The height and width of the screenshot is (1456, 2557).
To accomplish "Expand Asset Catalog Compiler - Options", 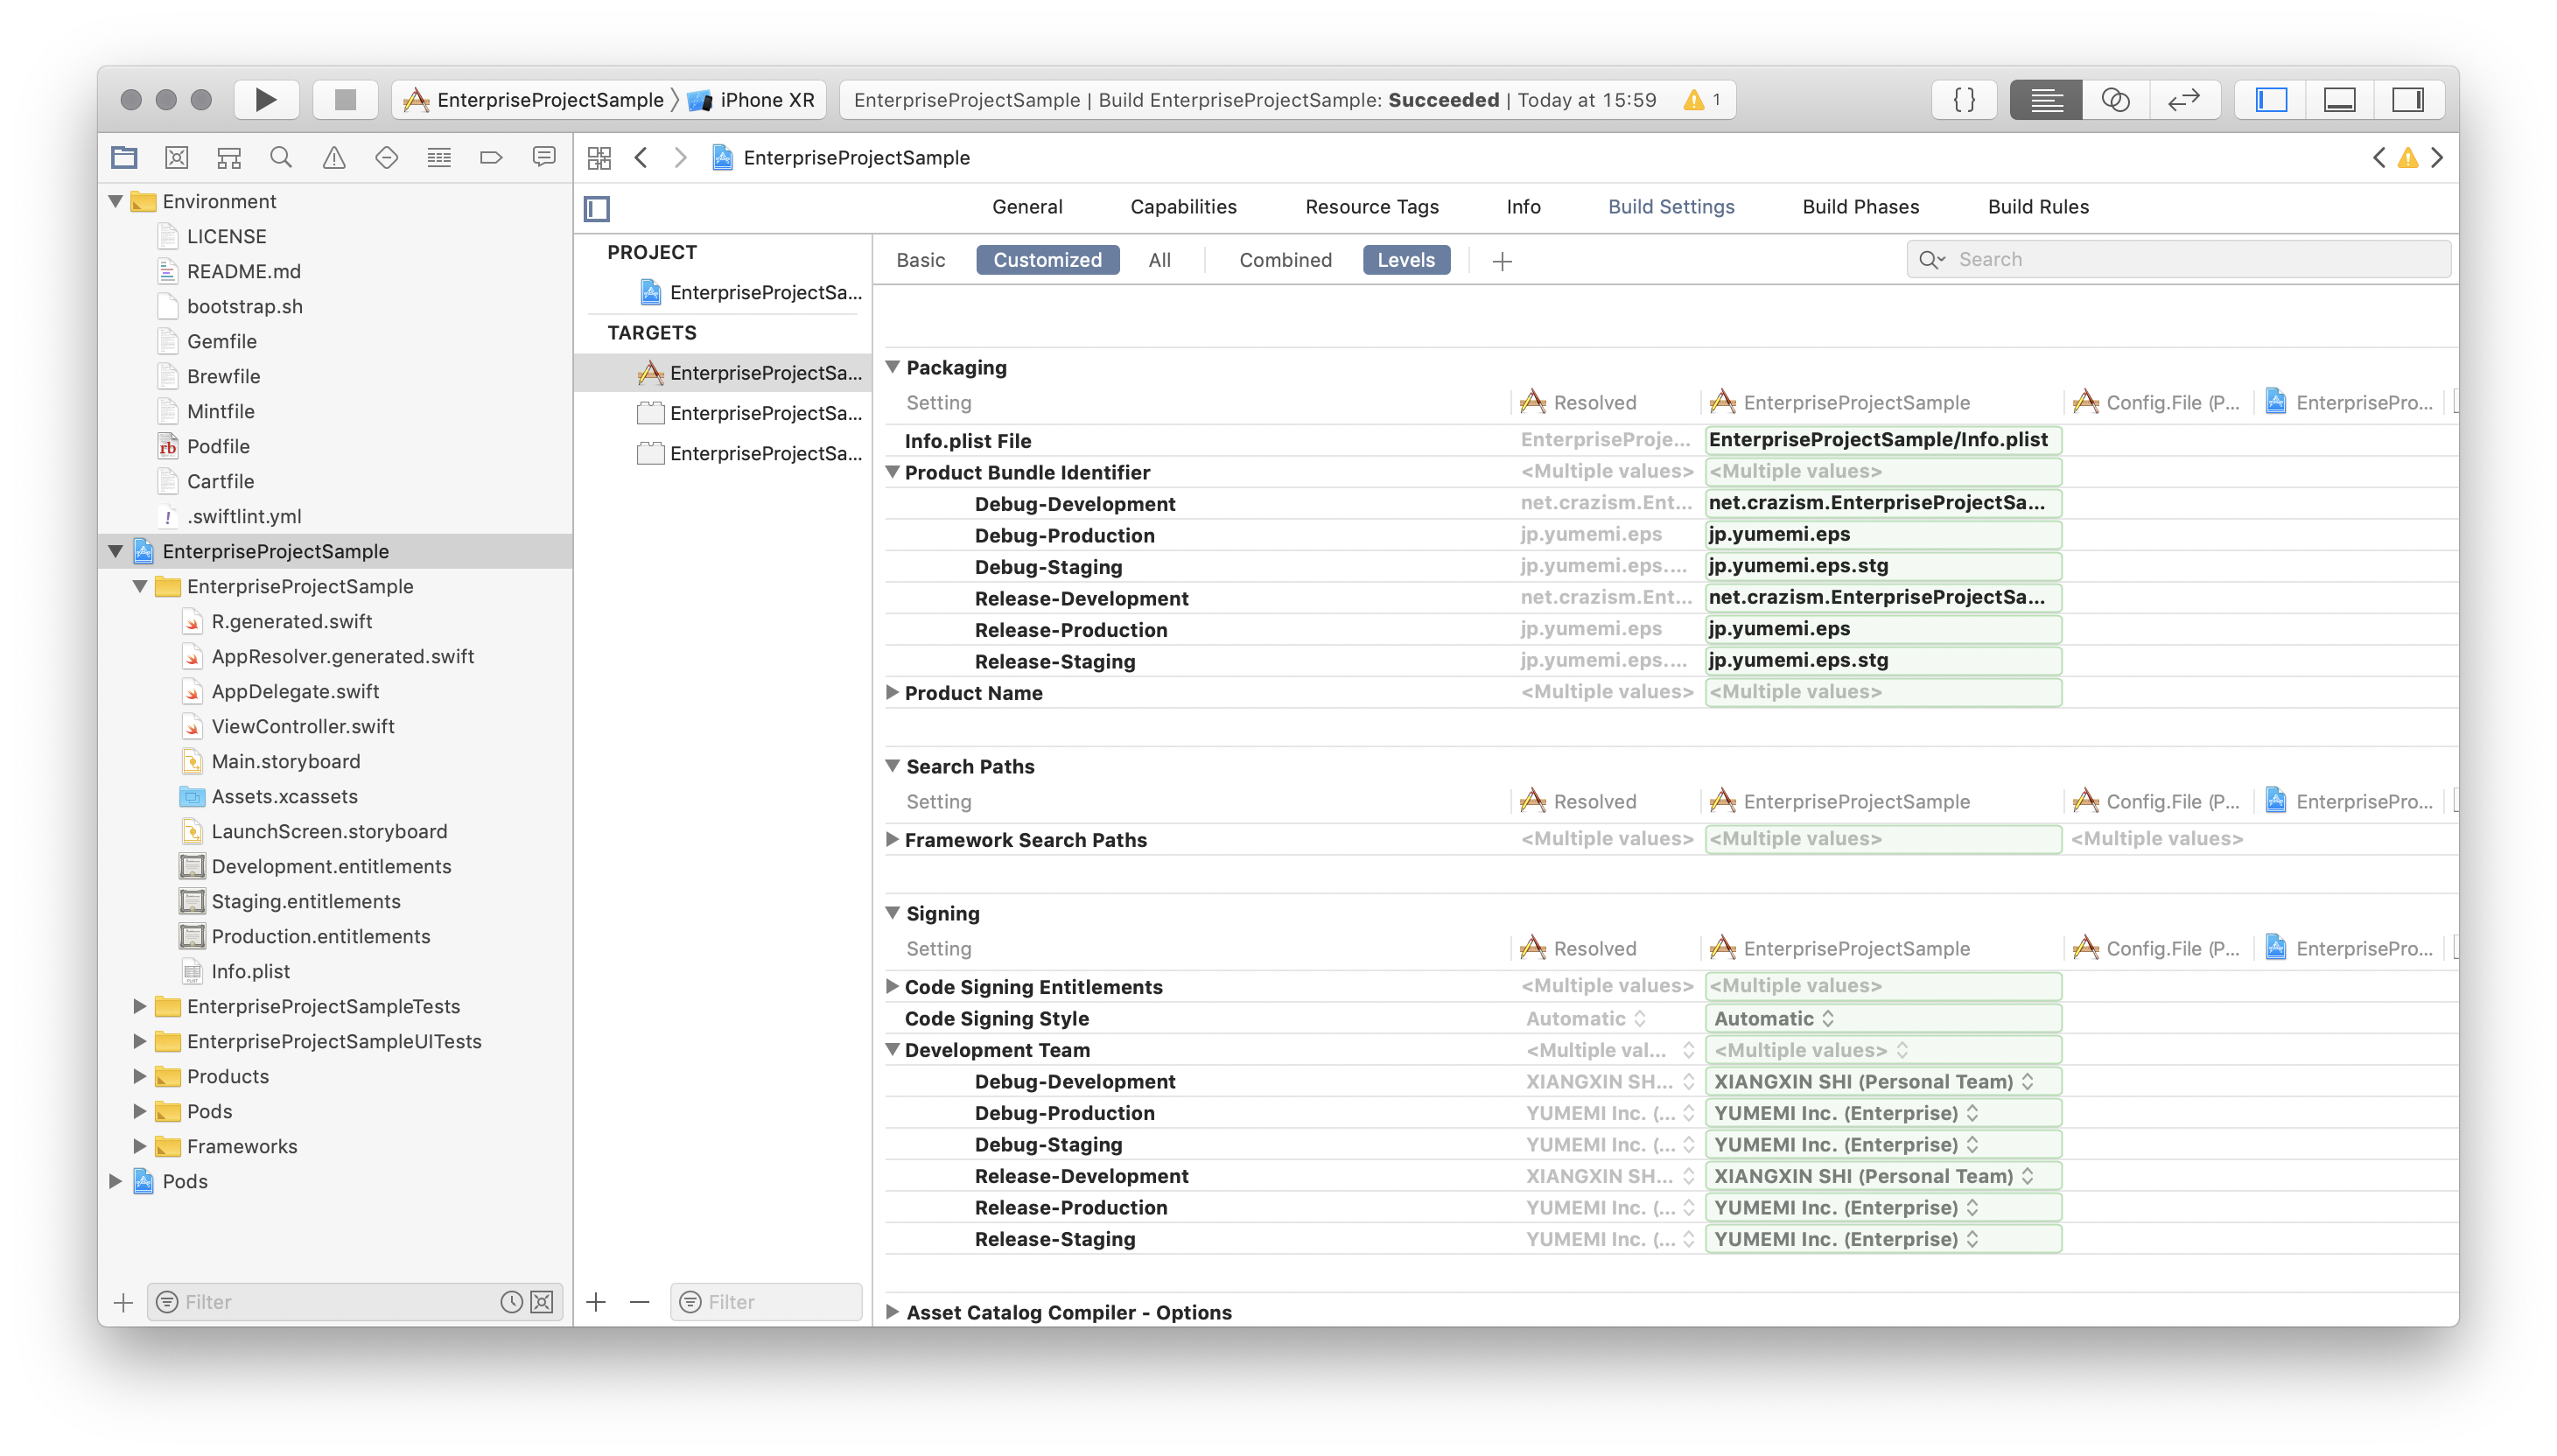I will coord(893,1311).
